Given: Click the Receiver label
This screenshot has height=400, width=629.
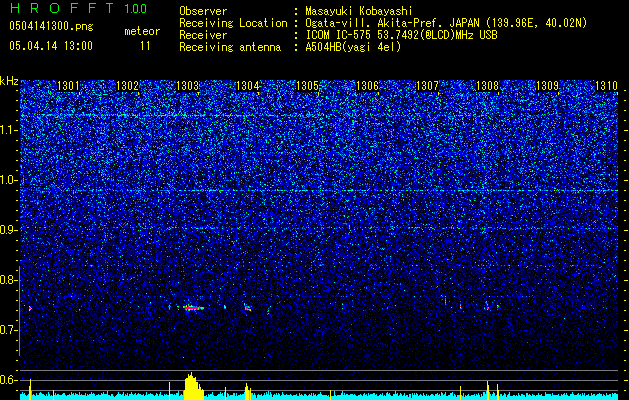Looking at the screenshot, I should coord(203,35).
